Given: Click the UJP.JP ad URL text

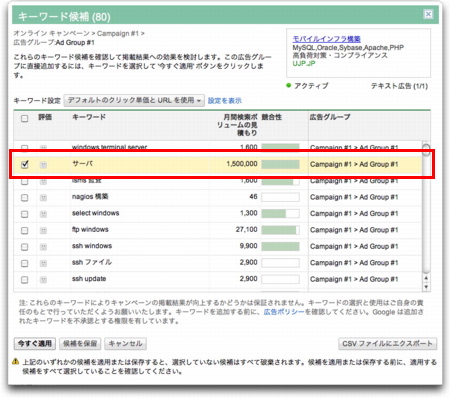Looking at the screenshot, I should click(304, 63).
